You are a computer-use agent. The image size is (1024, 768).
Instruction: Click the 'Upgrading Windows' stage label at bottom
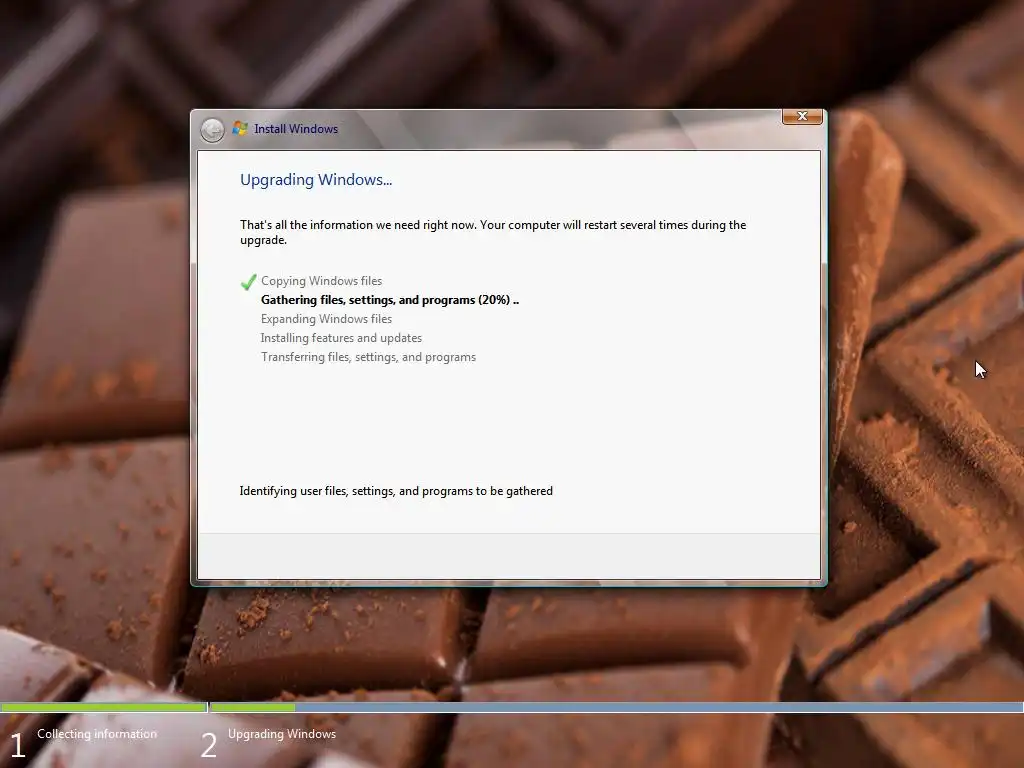point(282,734)
